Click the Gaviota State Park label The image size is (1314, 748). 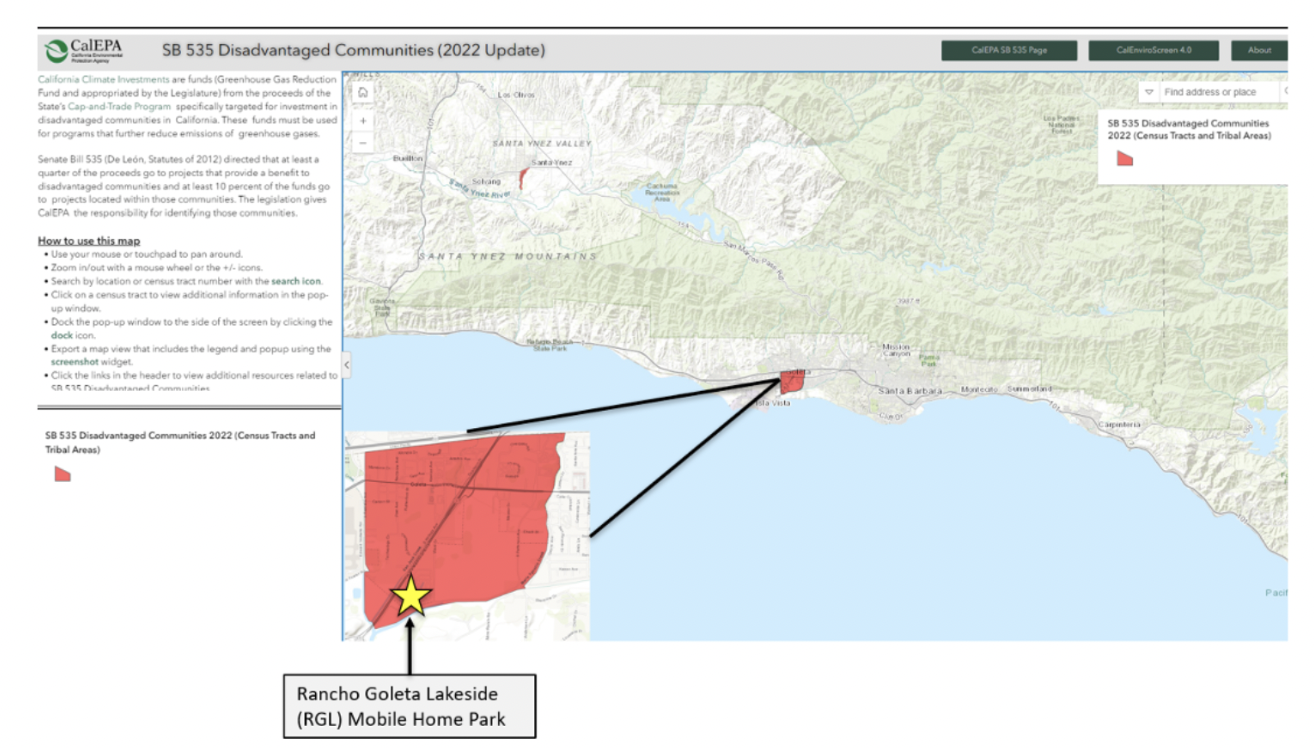point(381,306)
